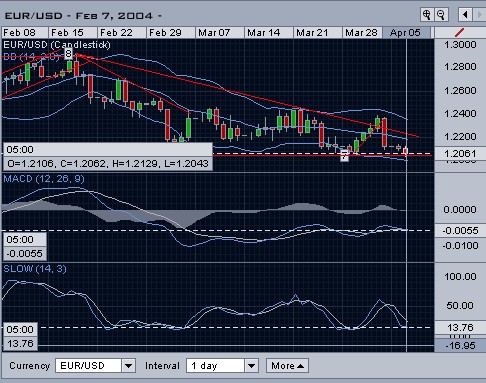
Task: Click the Feb 08 date header
Action: (x=25, y=33)
